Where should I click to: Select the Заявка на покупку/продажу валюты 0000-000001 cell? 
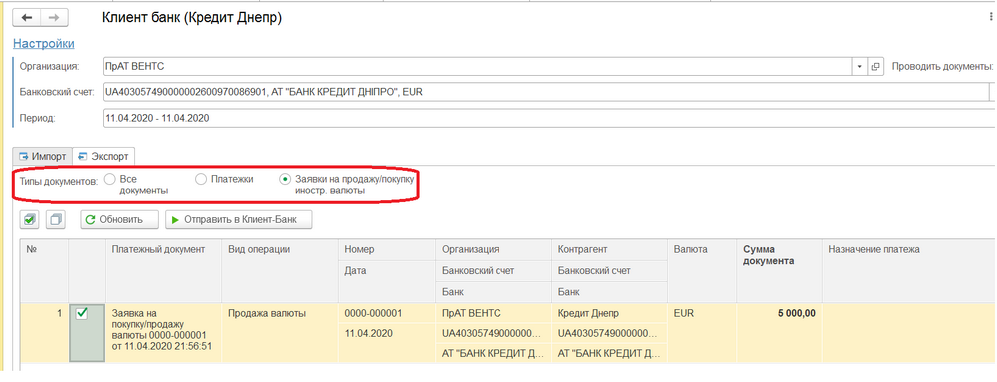(x=163, y=333)
